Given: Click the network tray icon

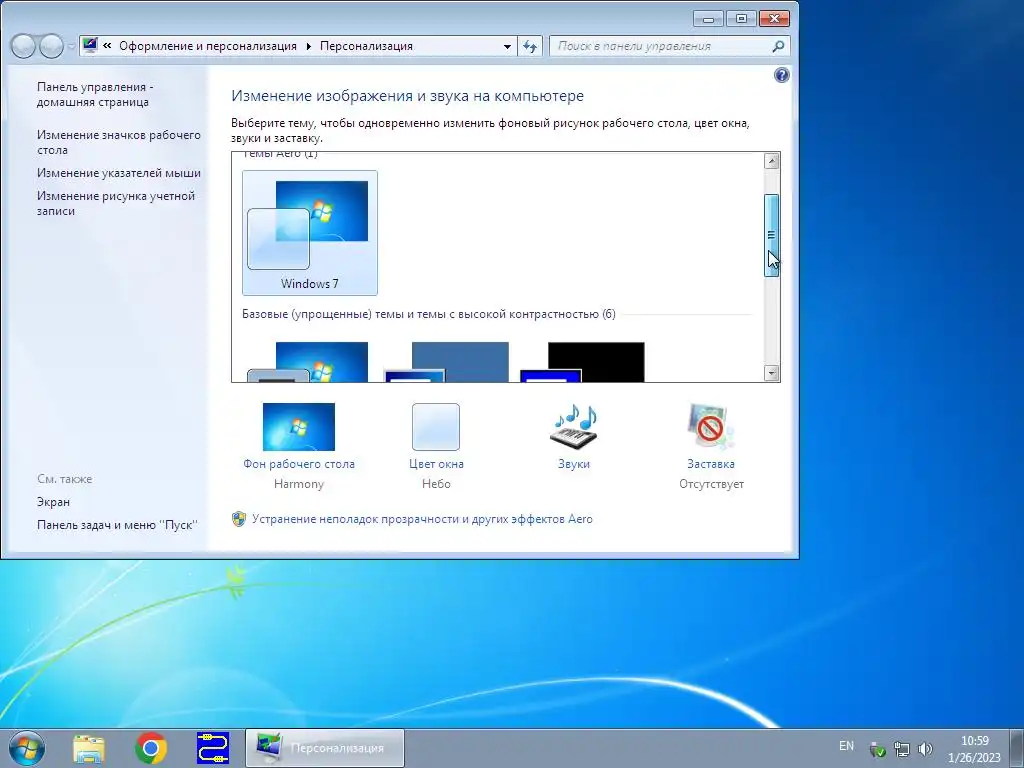Looking at the screenshot, I should coord(902,749).
